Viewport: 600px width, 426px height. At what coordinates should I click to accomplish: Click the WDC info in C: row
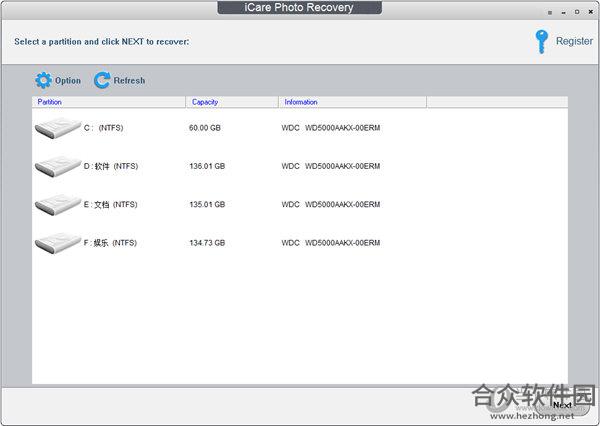tap(331, 128)
